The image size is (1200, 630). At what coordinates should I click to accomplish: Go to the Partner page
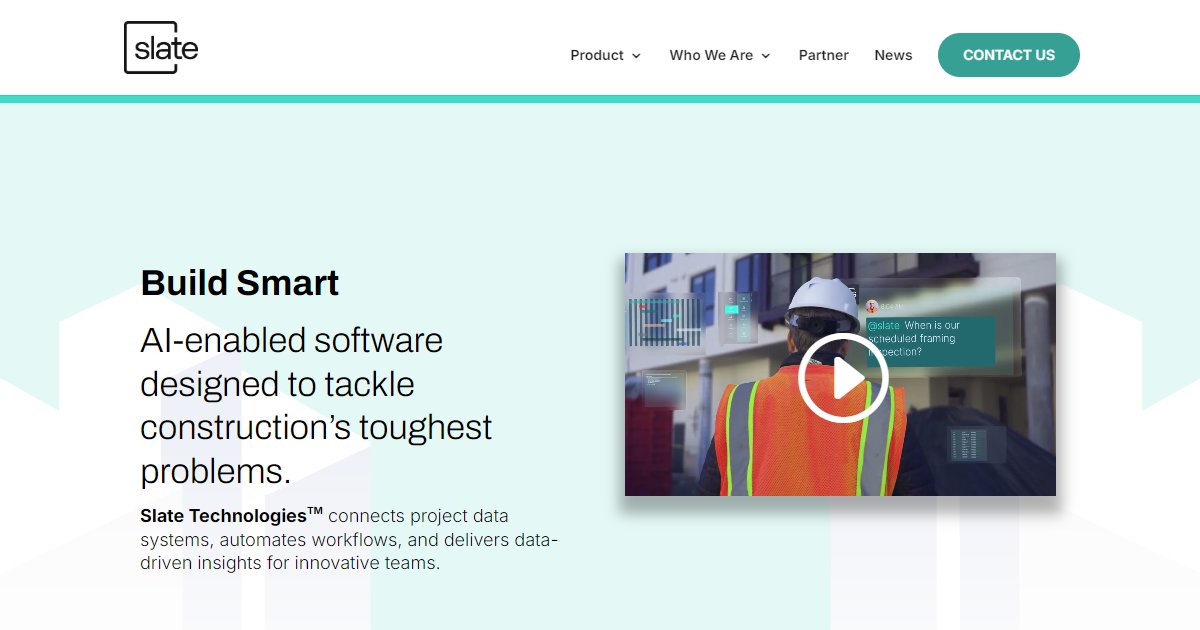point(824,55)
